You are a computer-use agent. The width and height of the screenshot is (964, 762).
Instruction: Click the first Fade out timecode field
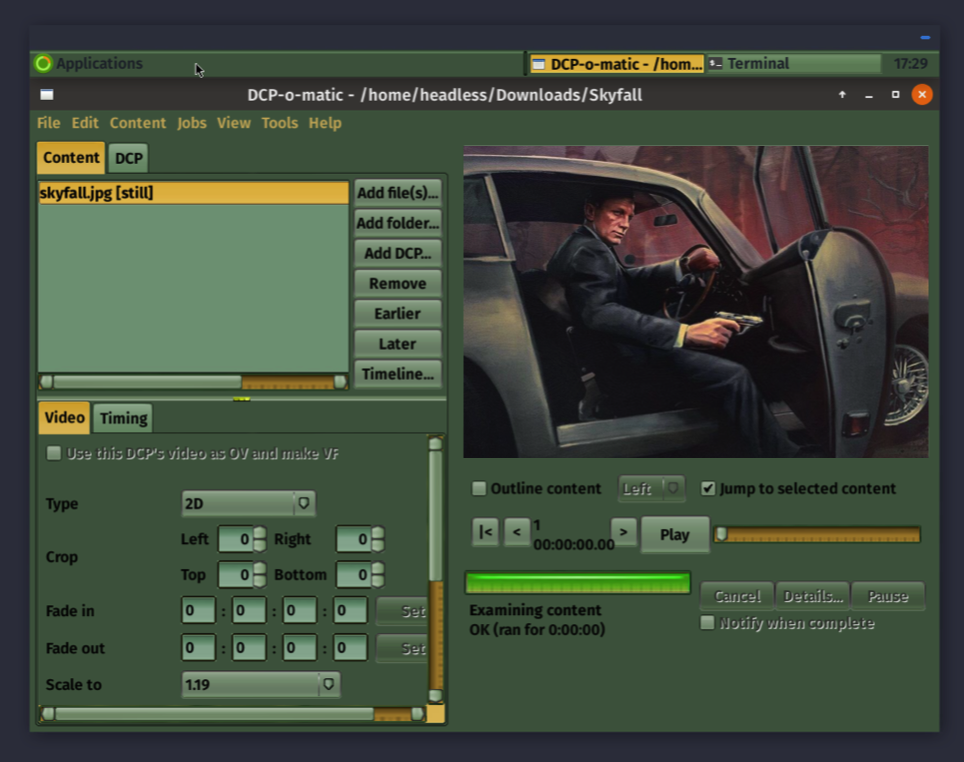199,648
